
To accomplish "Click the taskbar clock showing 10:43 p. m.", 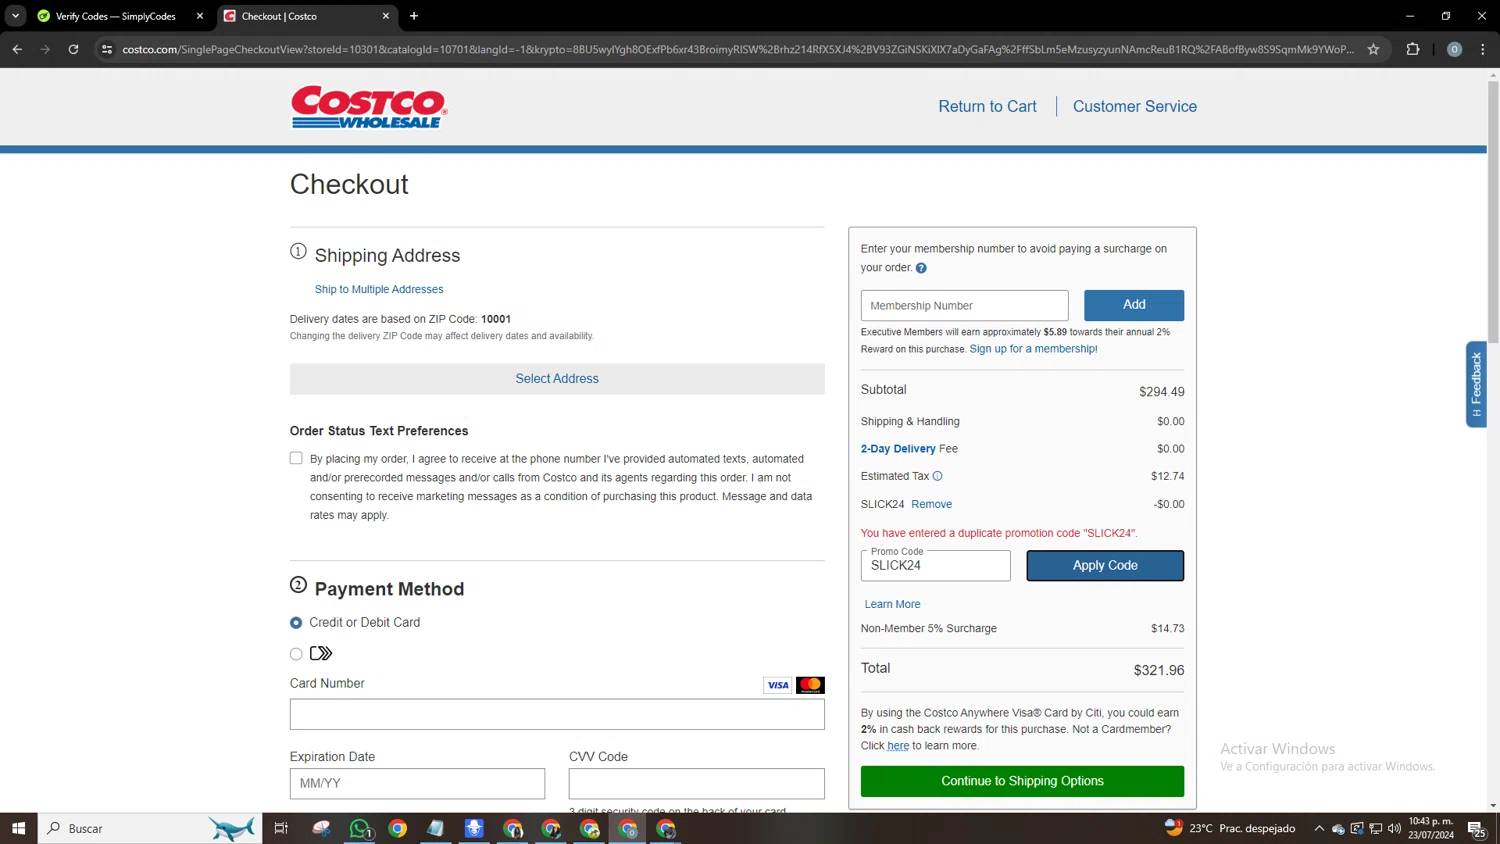I will [1431, 828].
